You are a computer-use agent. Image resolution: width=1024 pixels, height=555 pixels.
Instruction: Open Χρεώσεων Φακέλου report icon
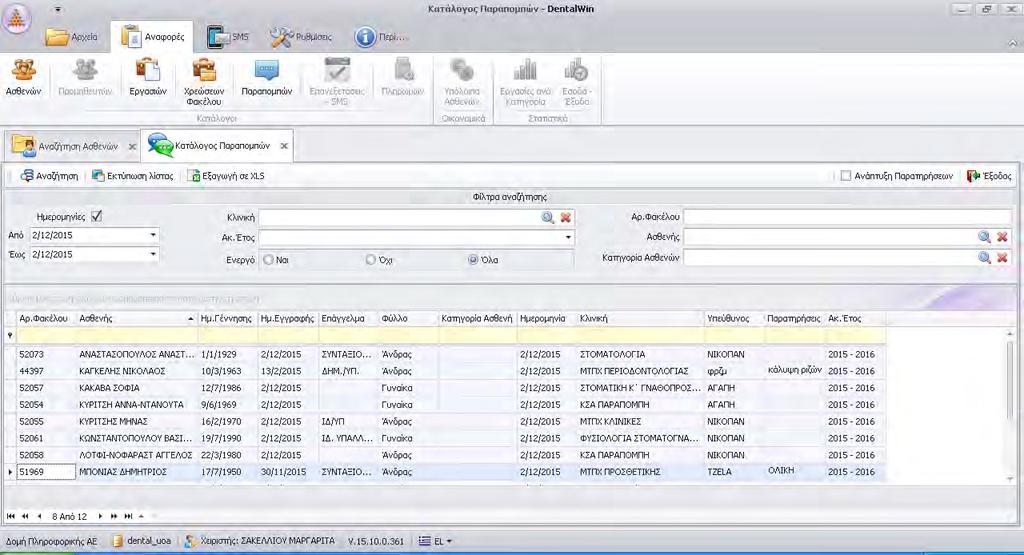204,82
